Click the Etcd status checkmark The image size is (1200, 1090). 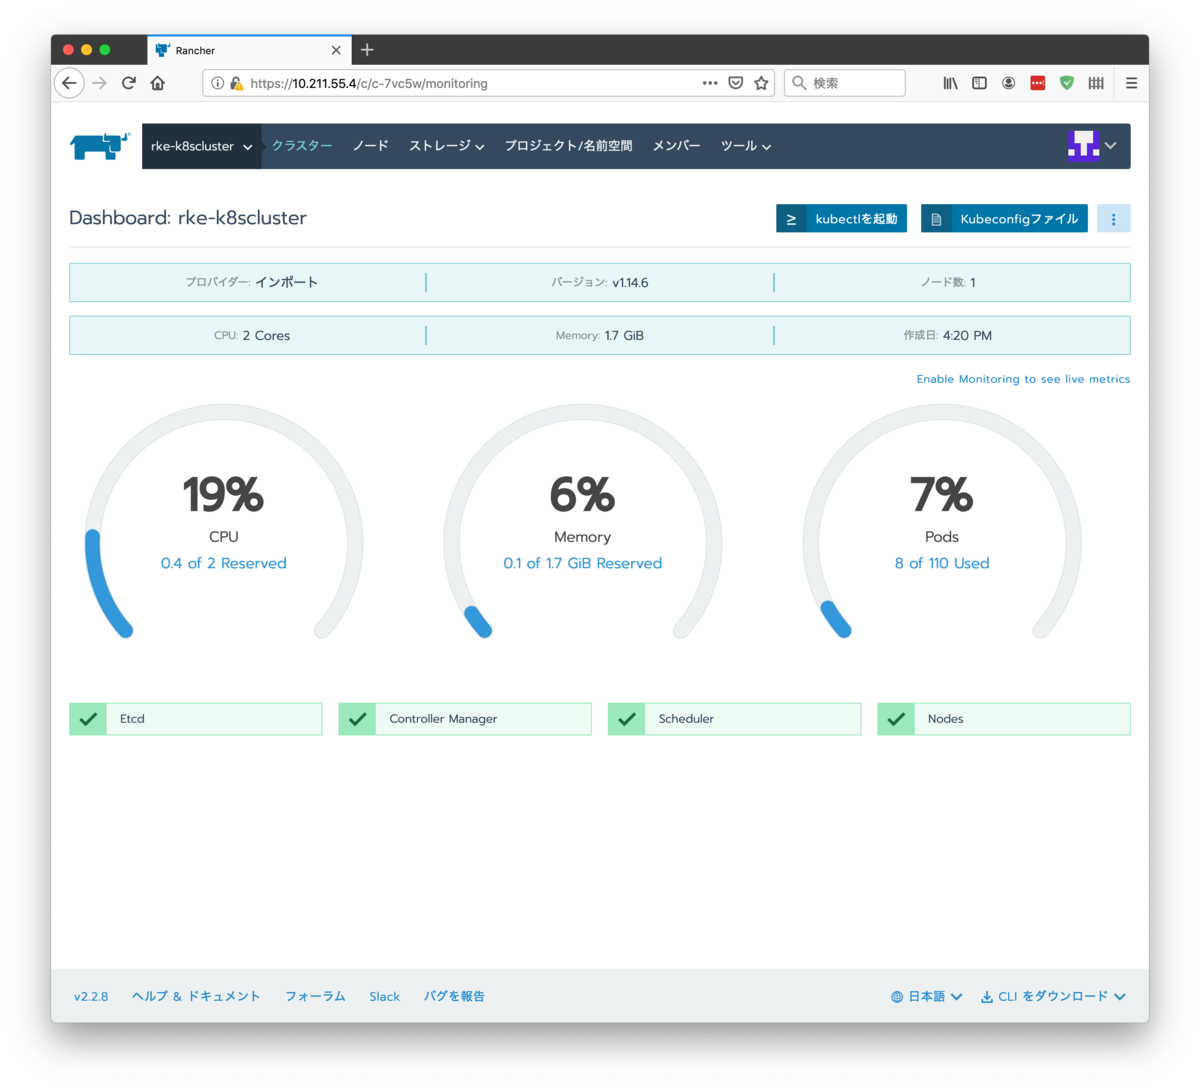coord(88,719)
